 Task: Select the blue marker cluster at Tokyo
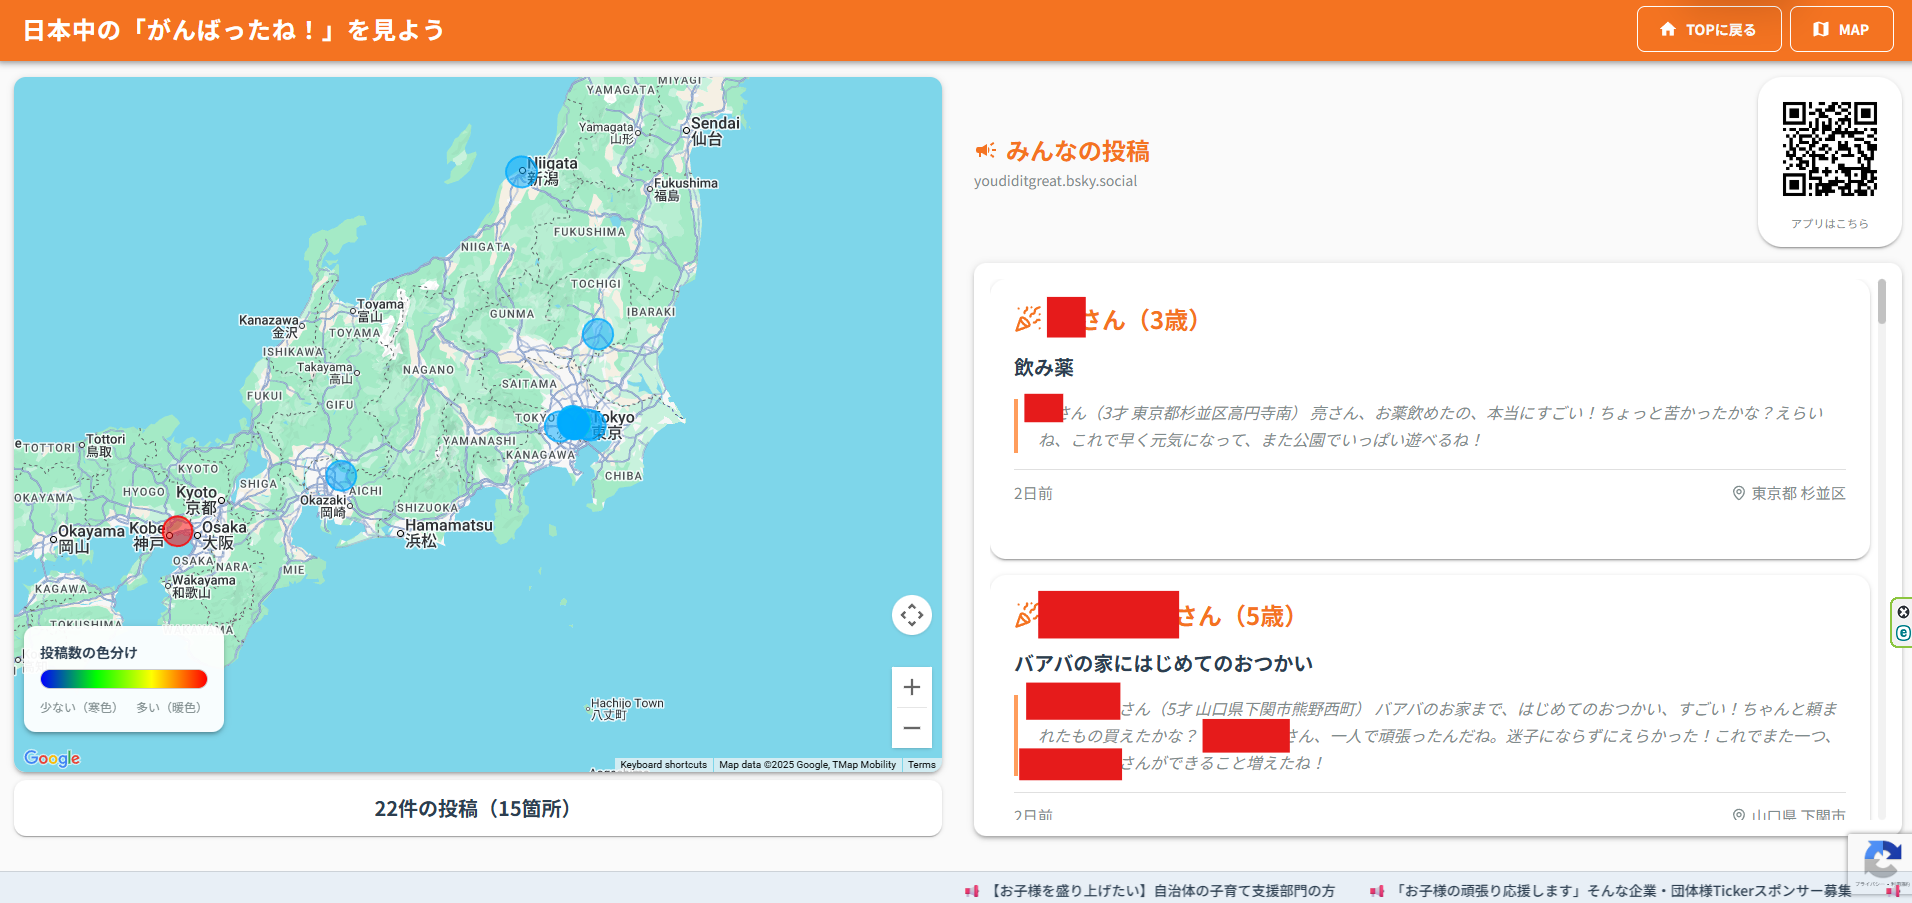(x=574, y=423)
